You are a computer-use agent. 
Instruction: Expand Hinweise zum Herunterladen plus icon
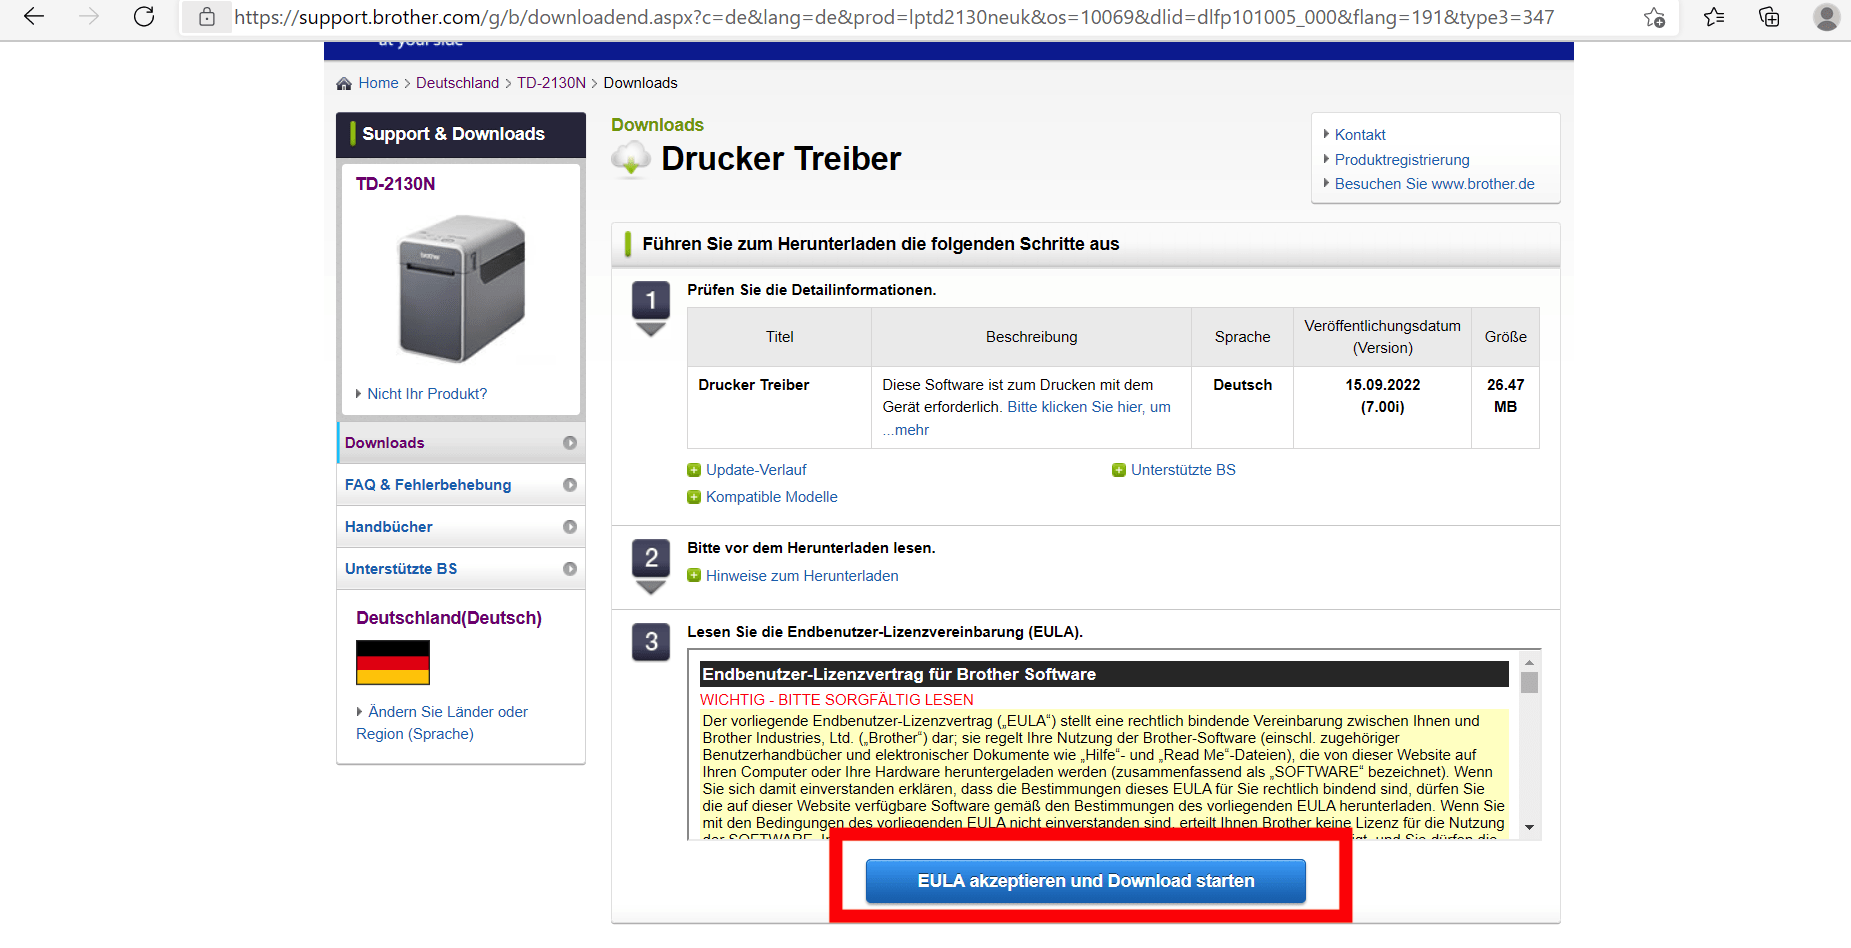(x=694, y=576)
